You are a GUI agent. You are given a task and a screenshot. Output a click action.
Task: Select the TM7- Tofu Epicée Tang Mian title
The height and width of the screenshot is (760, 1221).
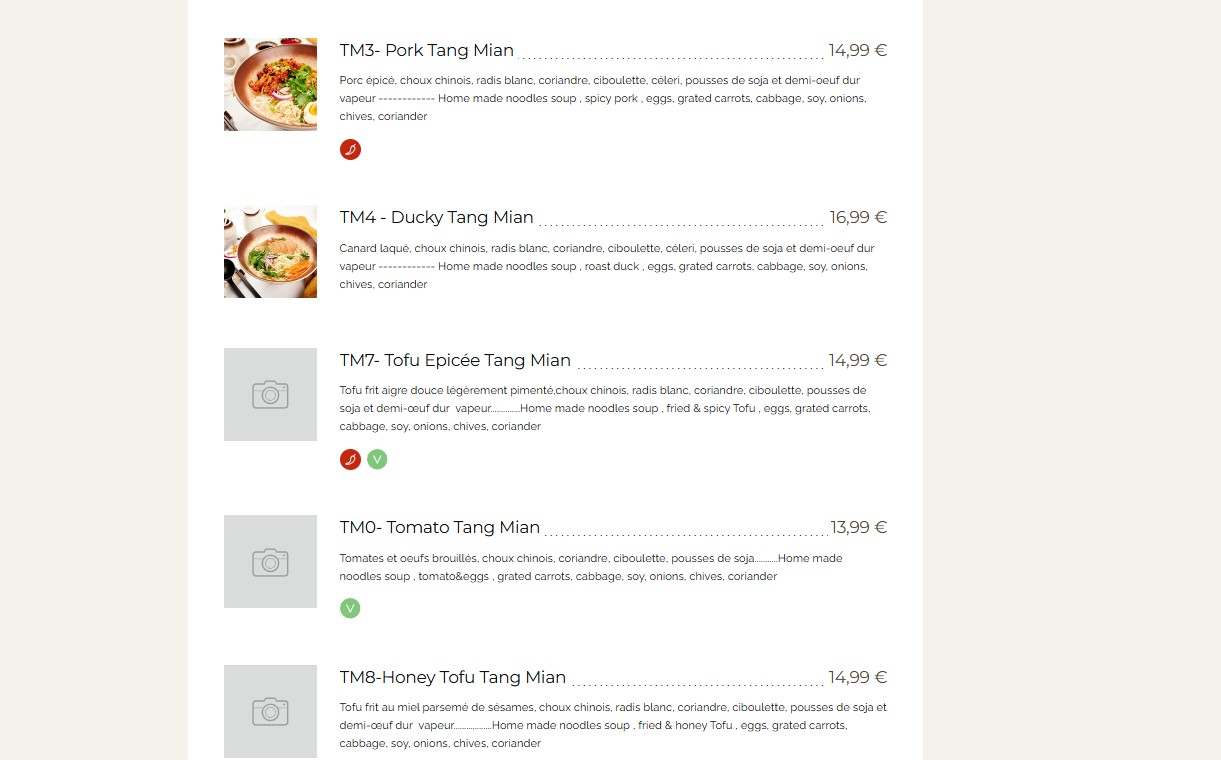(455, 360)
